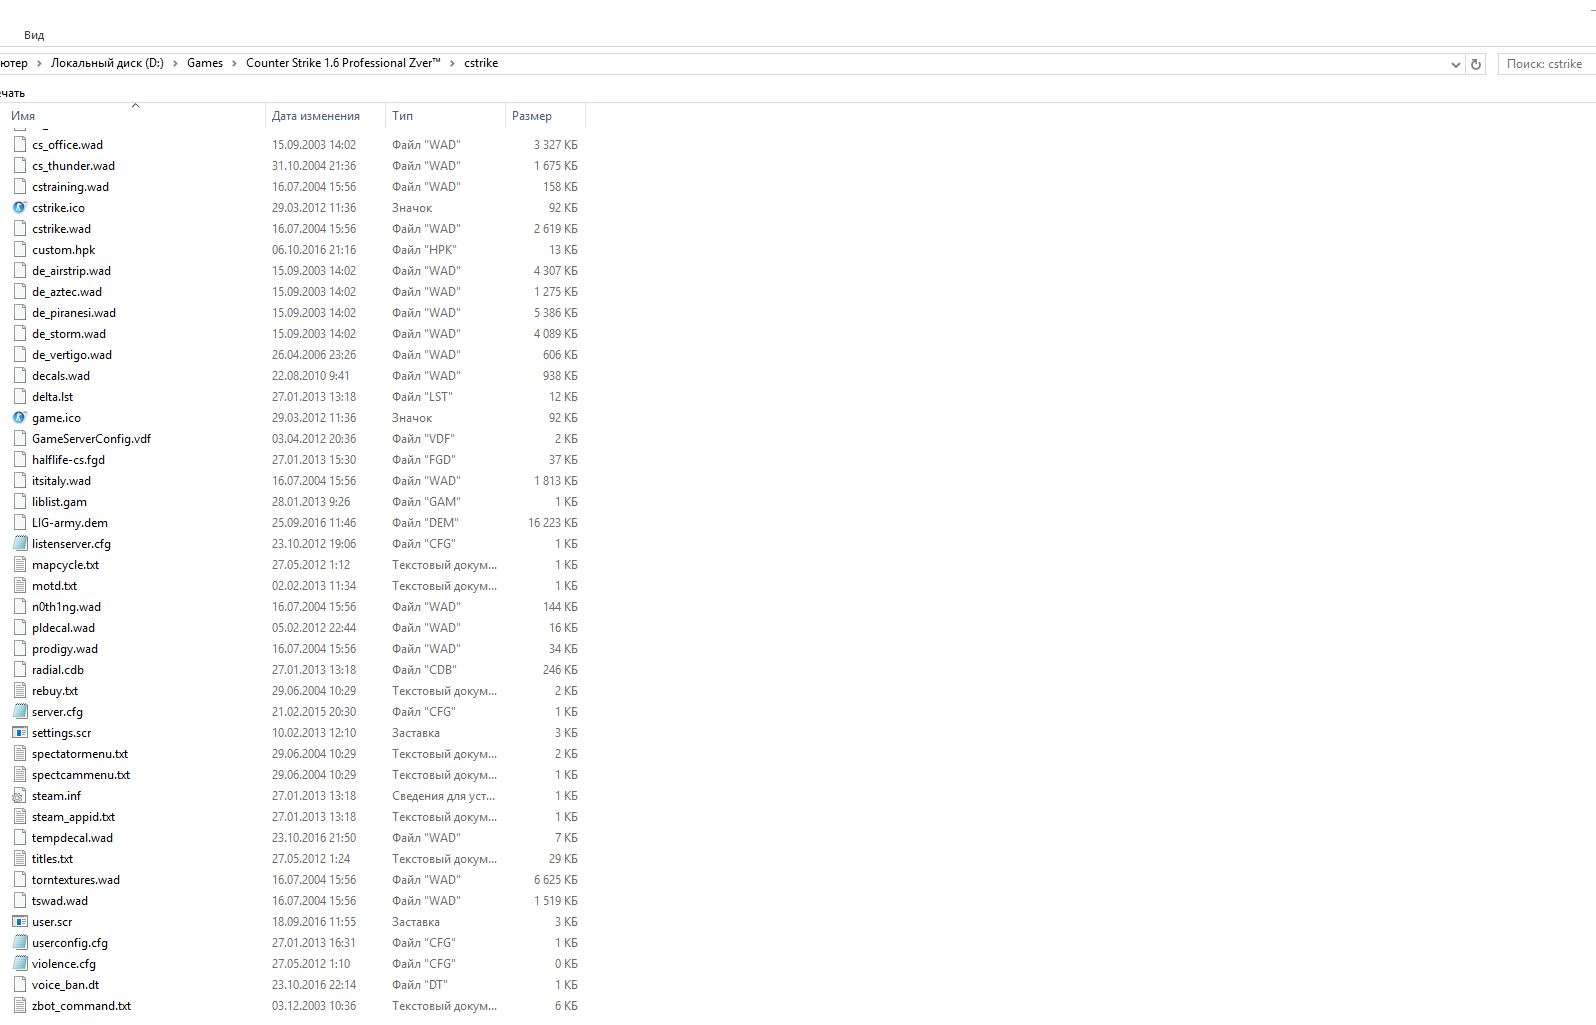The image size is (1596, 1025).
Task: Click the voice_ban.dt file icon
Action: tap(19, 985)
